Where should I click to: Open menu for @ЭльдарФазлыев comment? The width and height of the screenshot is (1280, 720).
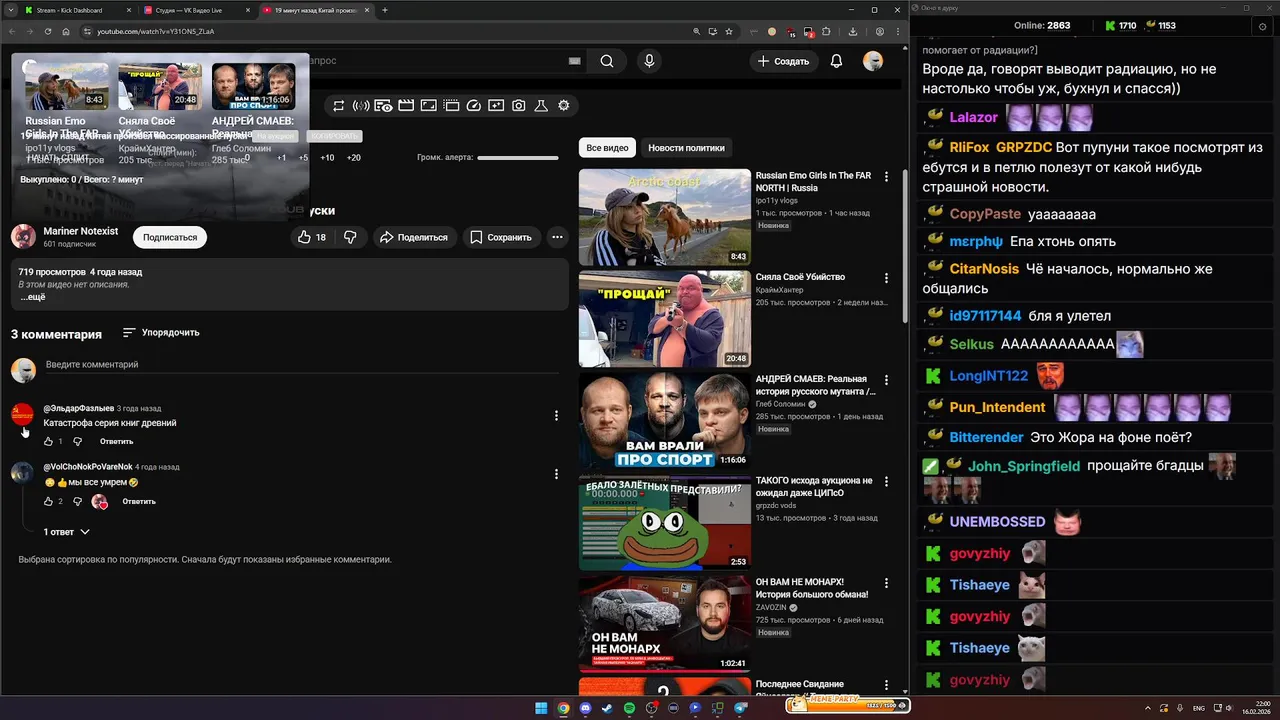tap(556, 415)
